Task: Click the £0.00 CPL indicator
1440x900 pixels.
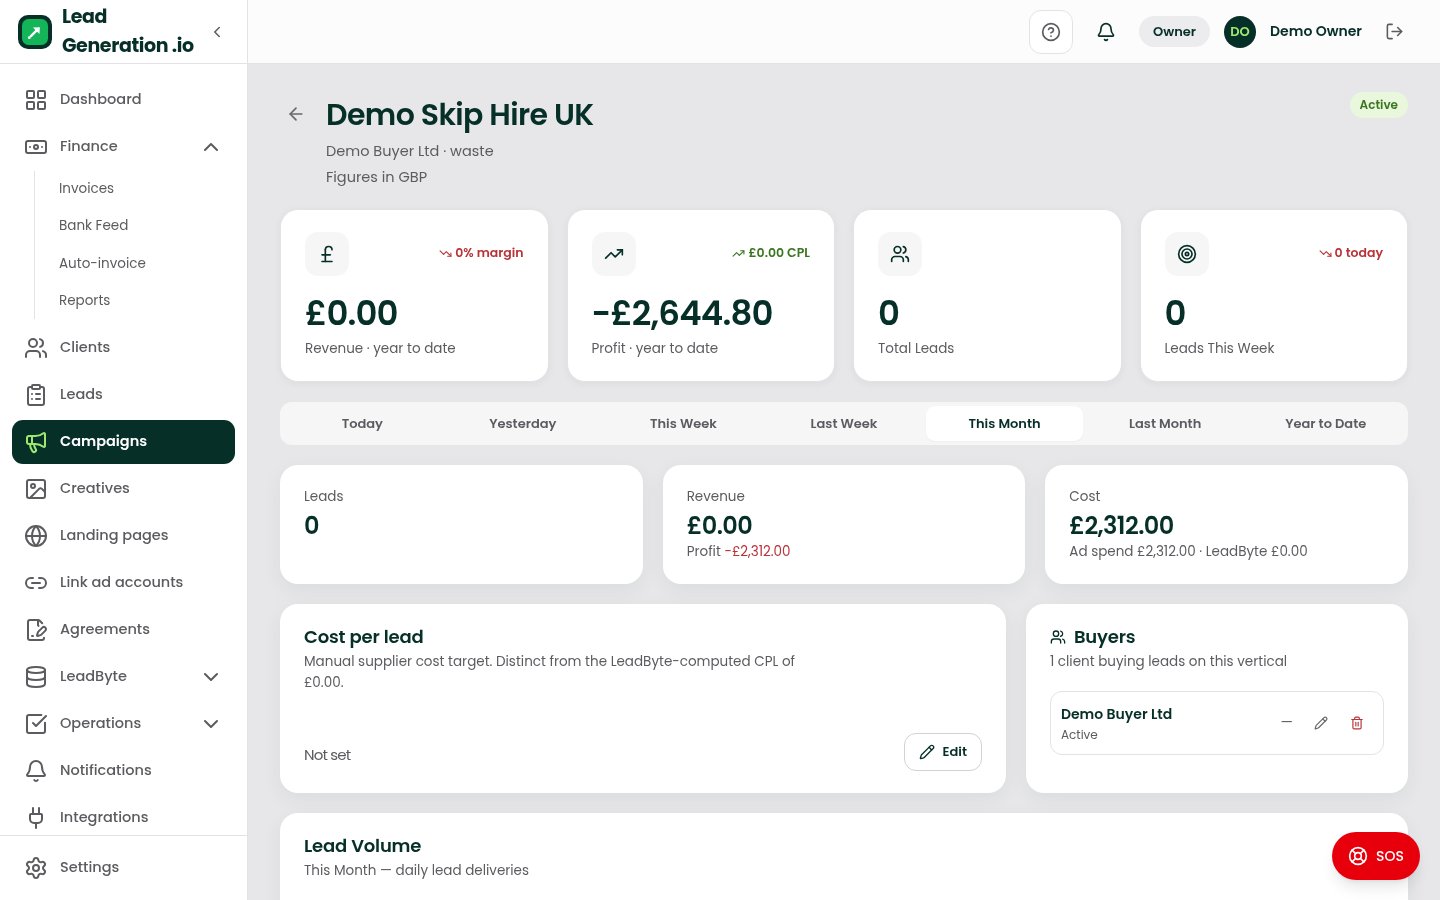Action: pos(771,253)
